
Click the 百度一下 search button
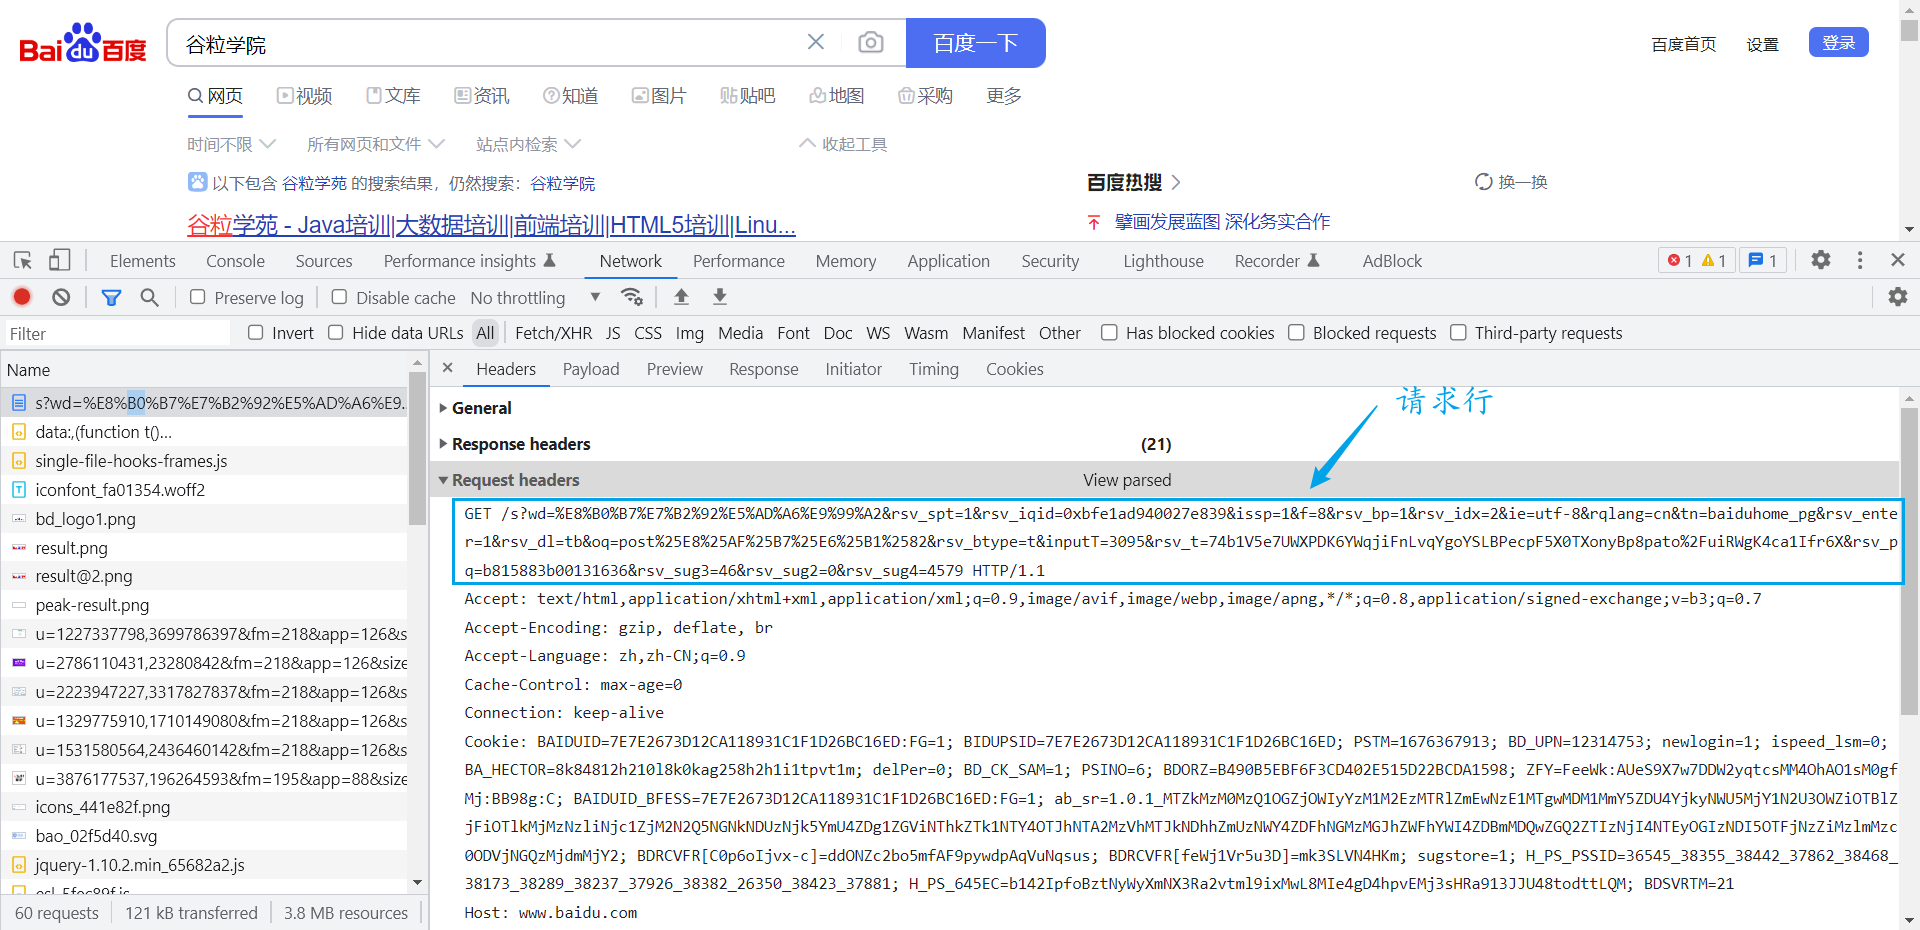(976, 43)
